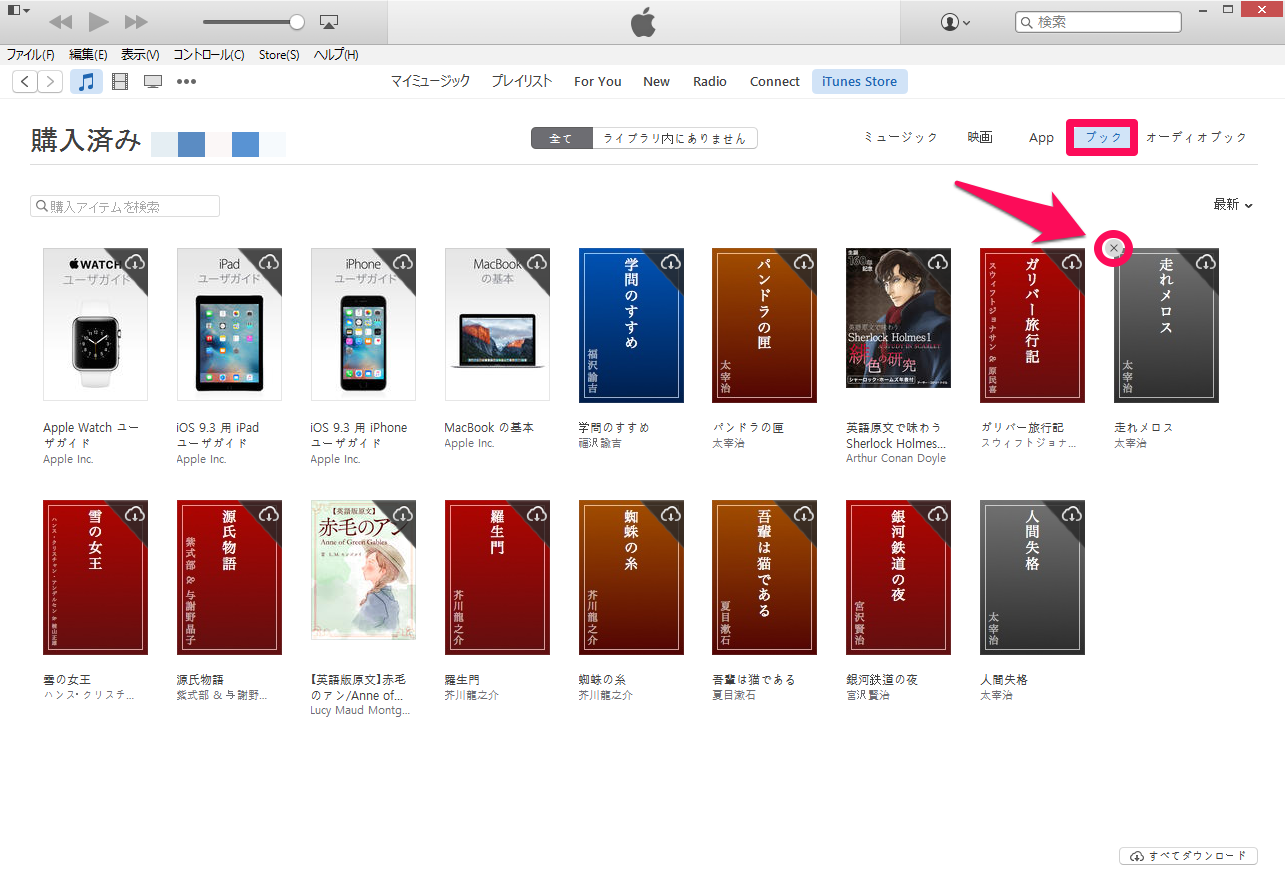Select the Music note library icon
This screenshot has height=877, width=1285.
coord(86,82)
